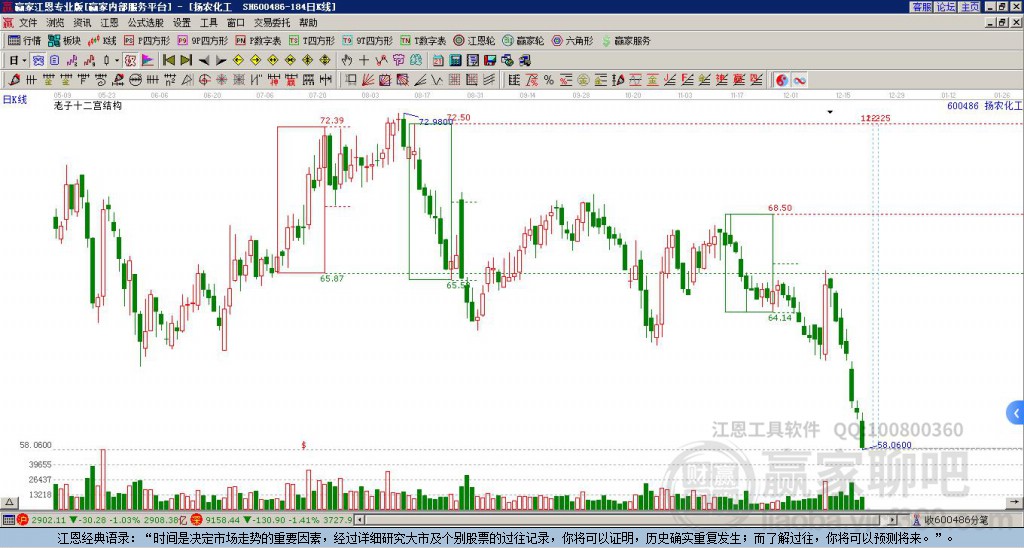The height and width of the screenshot is (548, 1024).
Task: Toggle the yin-yang icon
Action: pyautogui.click(x=782, y=80)
